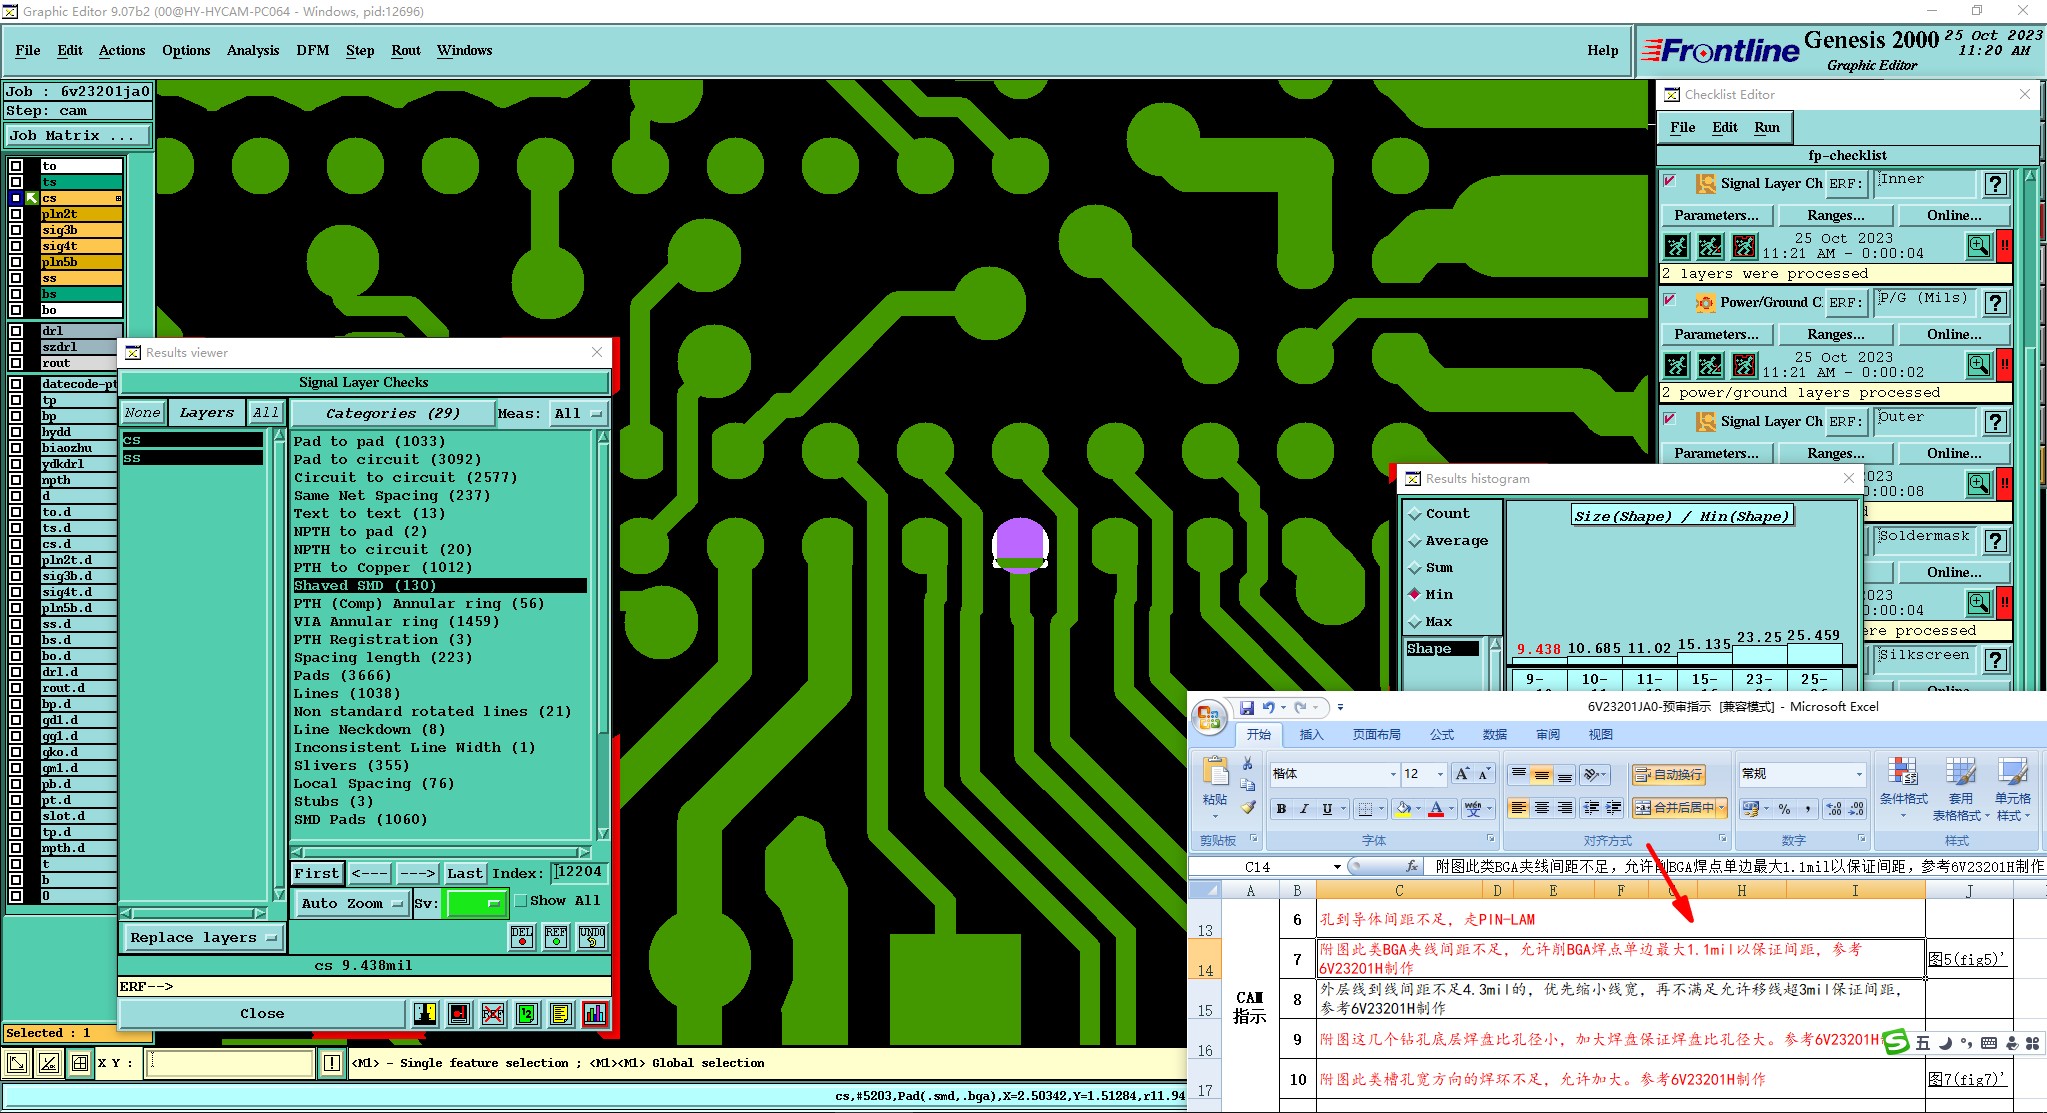
Task: Select the Count radio option in histogram
Action: 1415,514
